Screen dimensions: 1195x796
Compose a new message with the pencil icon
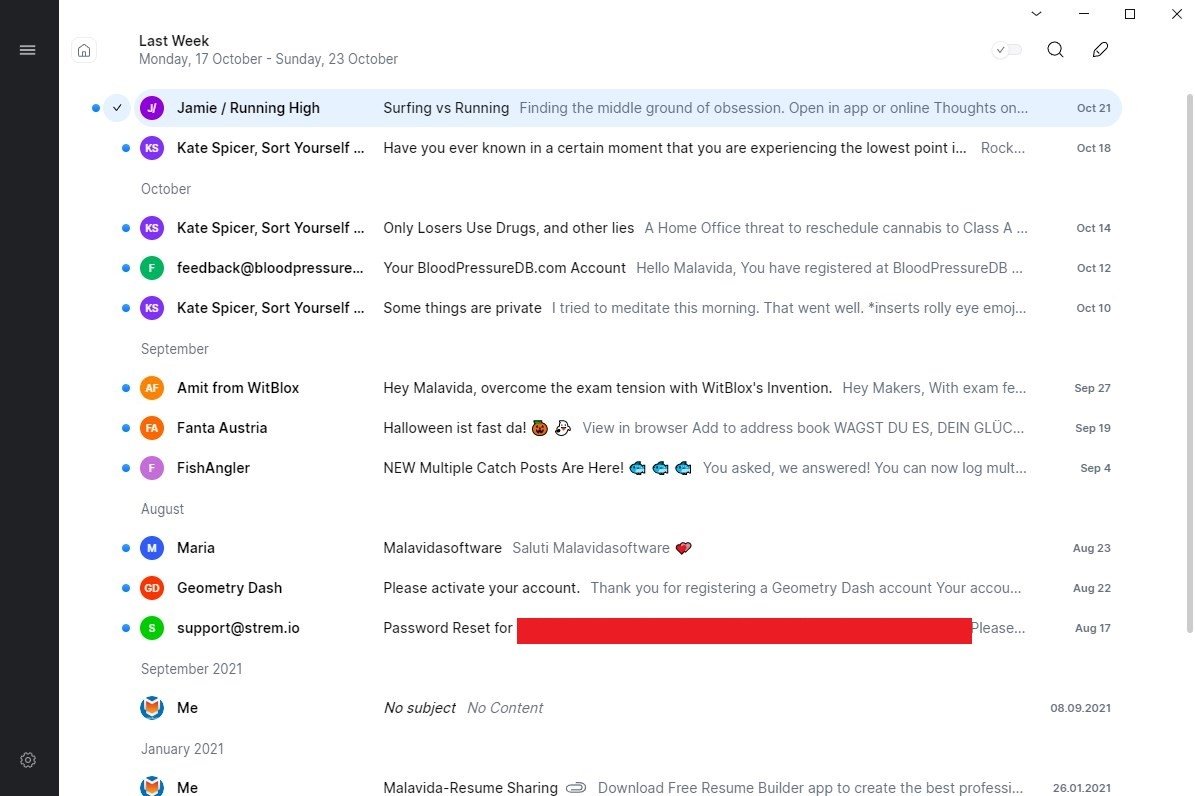1100,50
